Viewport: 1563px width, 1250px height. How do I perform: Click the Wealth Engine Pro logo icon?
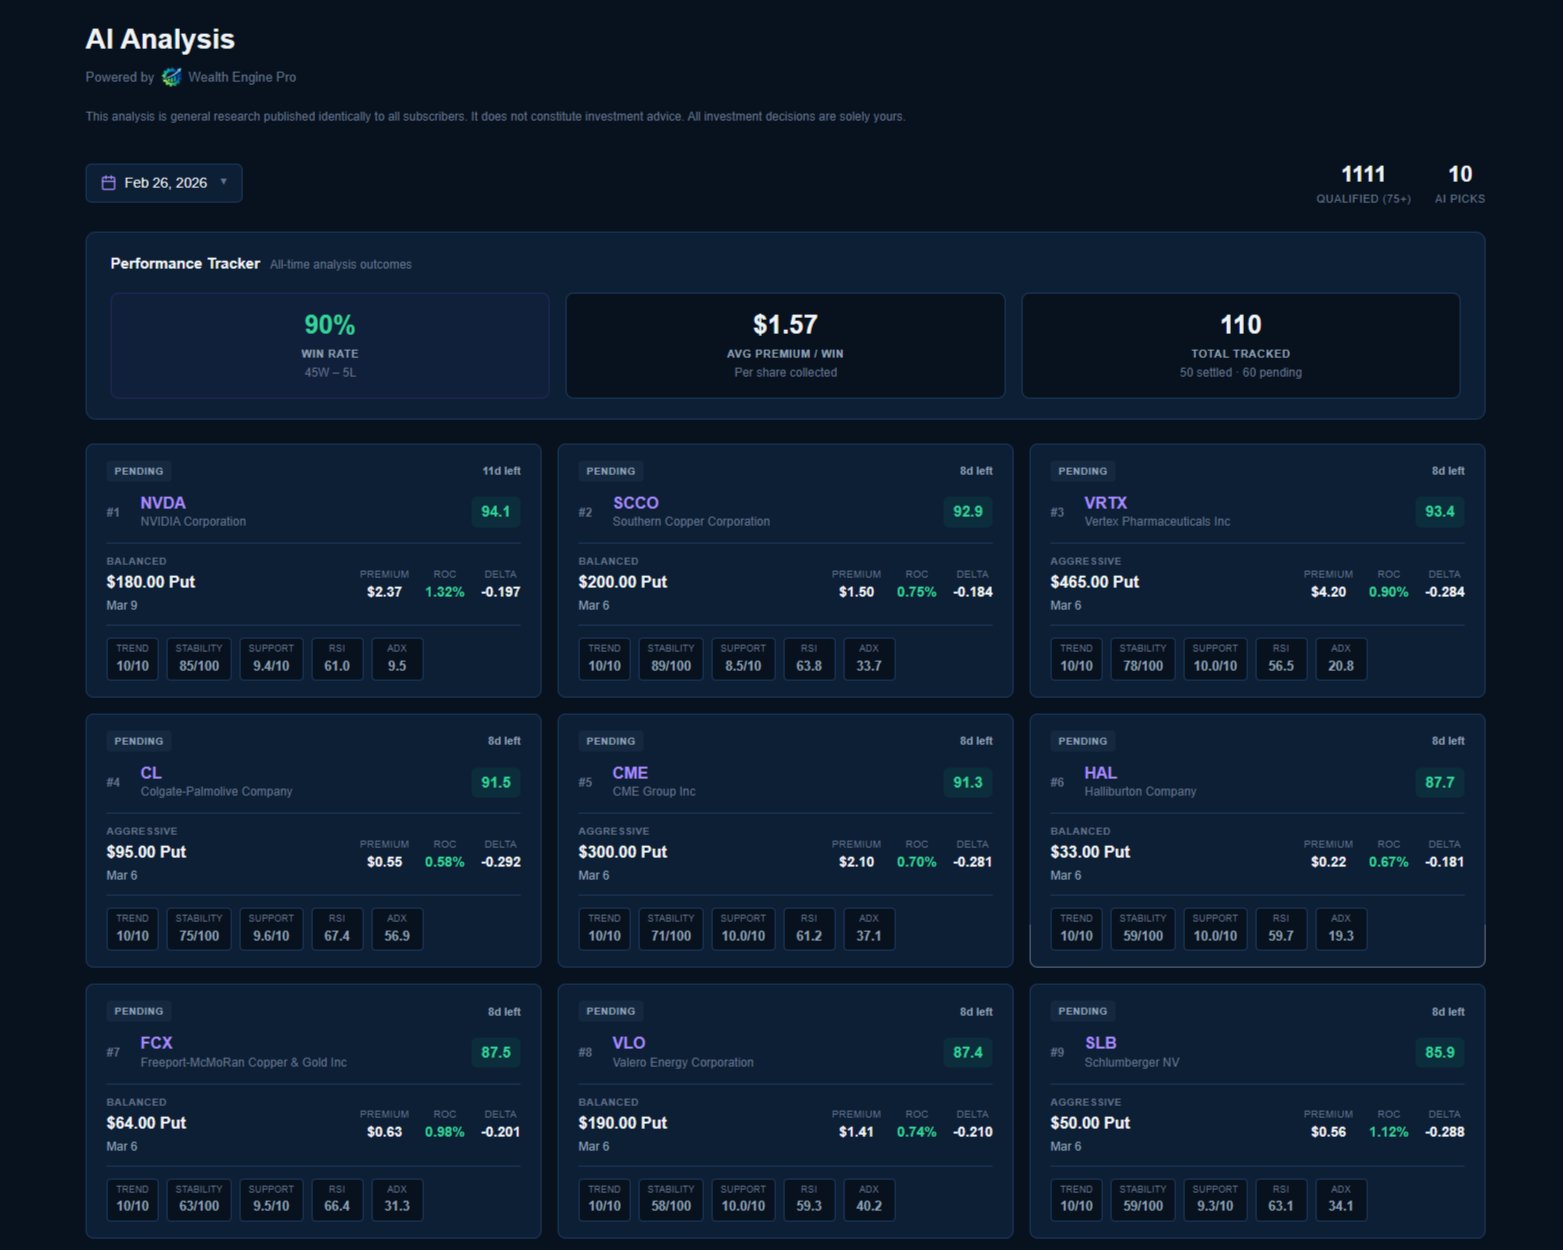pos(170,77)
